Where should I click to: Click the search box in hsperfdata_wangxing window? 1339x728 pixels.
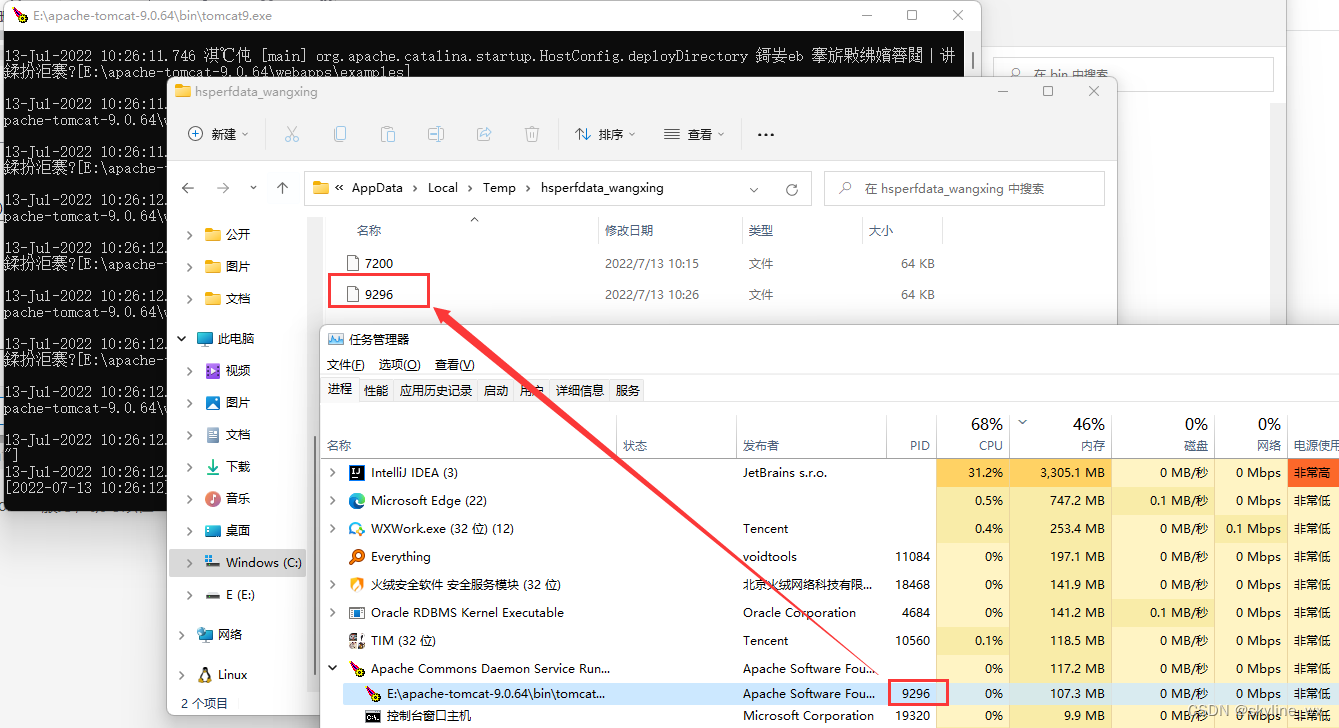[964, 188]
